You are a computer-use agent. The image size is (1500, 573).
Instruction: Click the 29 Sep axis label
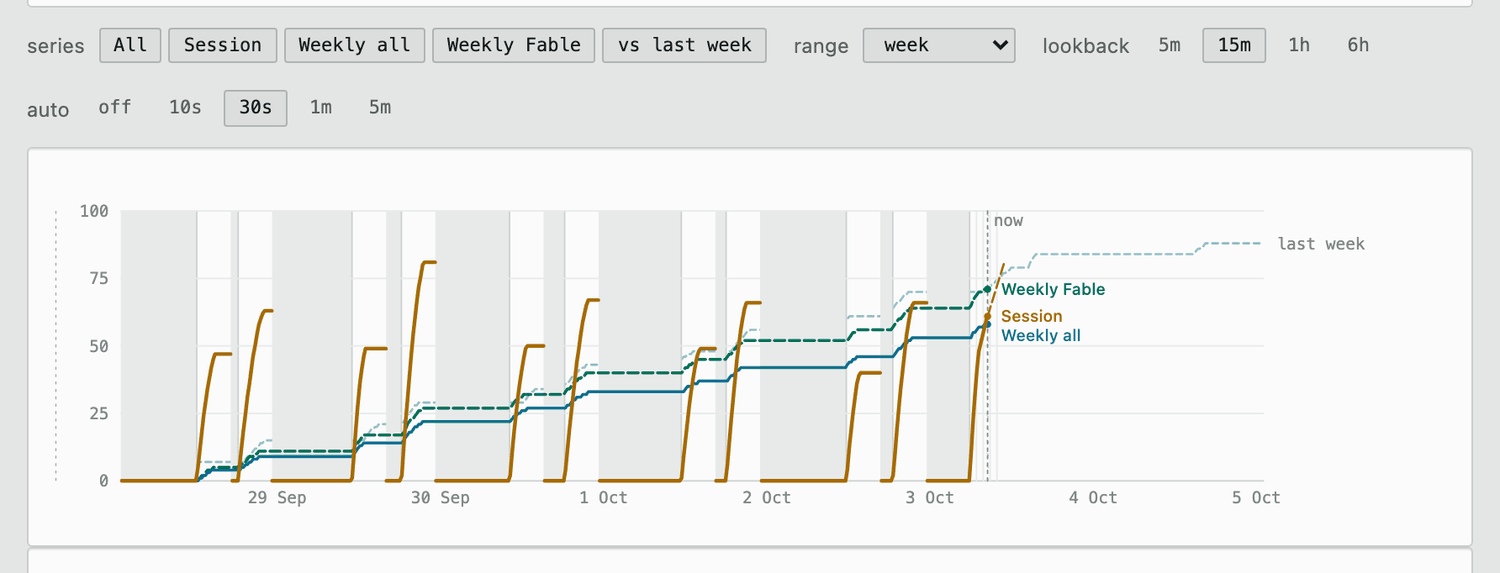pyautogui.click(x=277, y=498)
